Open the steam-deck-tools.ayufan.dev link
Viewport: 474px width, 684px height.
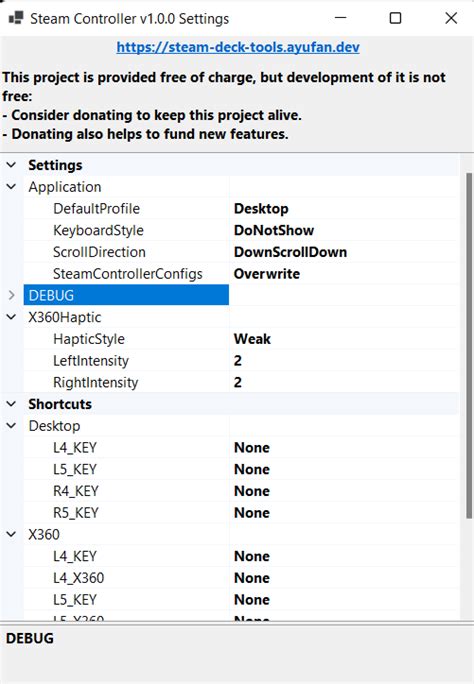coord(238,47)
